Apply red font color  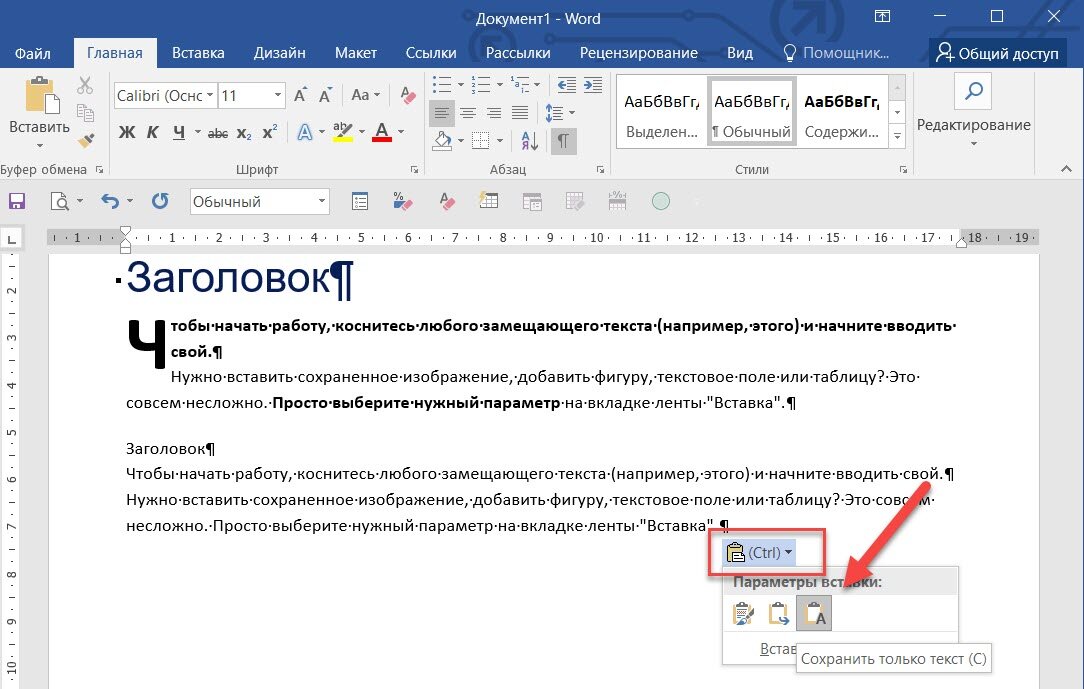(x=382, y=132)
